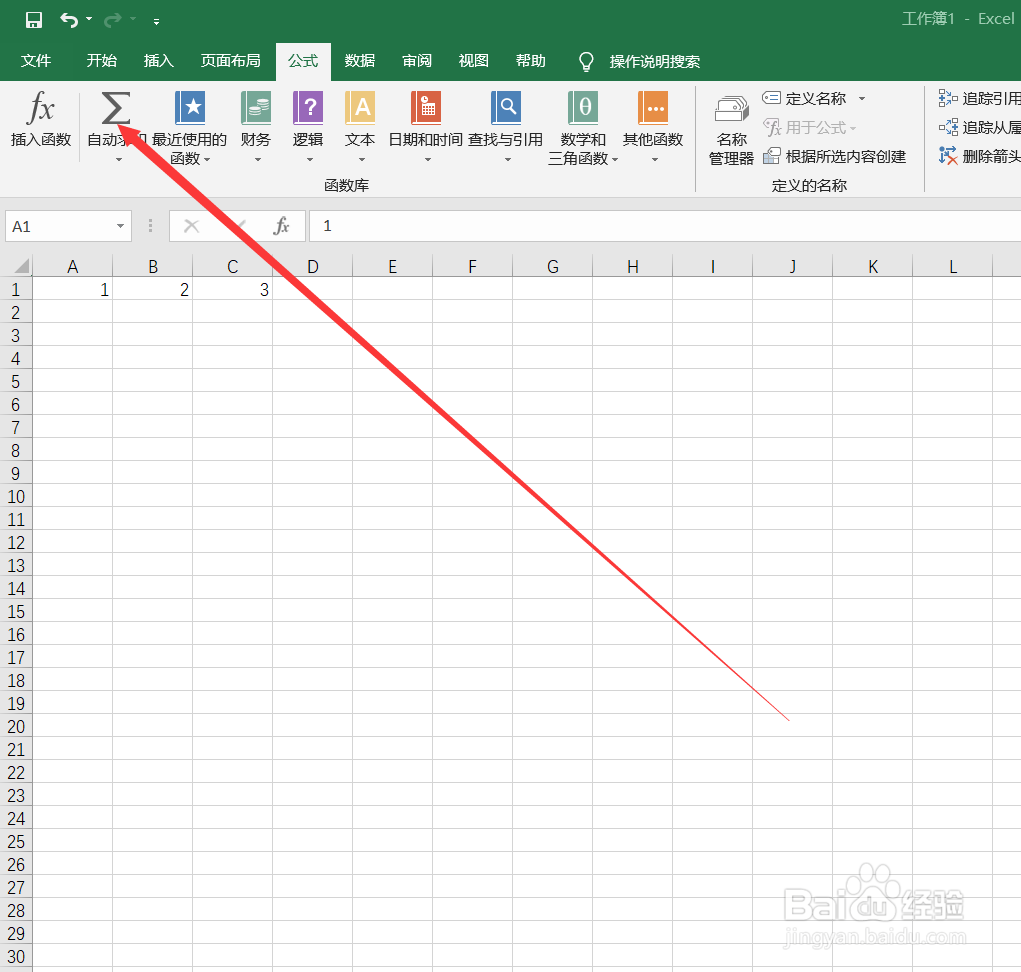Switch to the 插入 tab
This screenshot has height=972, width=1021.
click(x=158, y=61)
